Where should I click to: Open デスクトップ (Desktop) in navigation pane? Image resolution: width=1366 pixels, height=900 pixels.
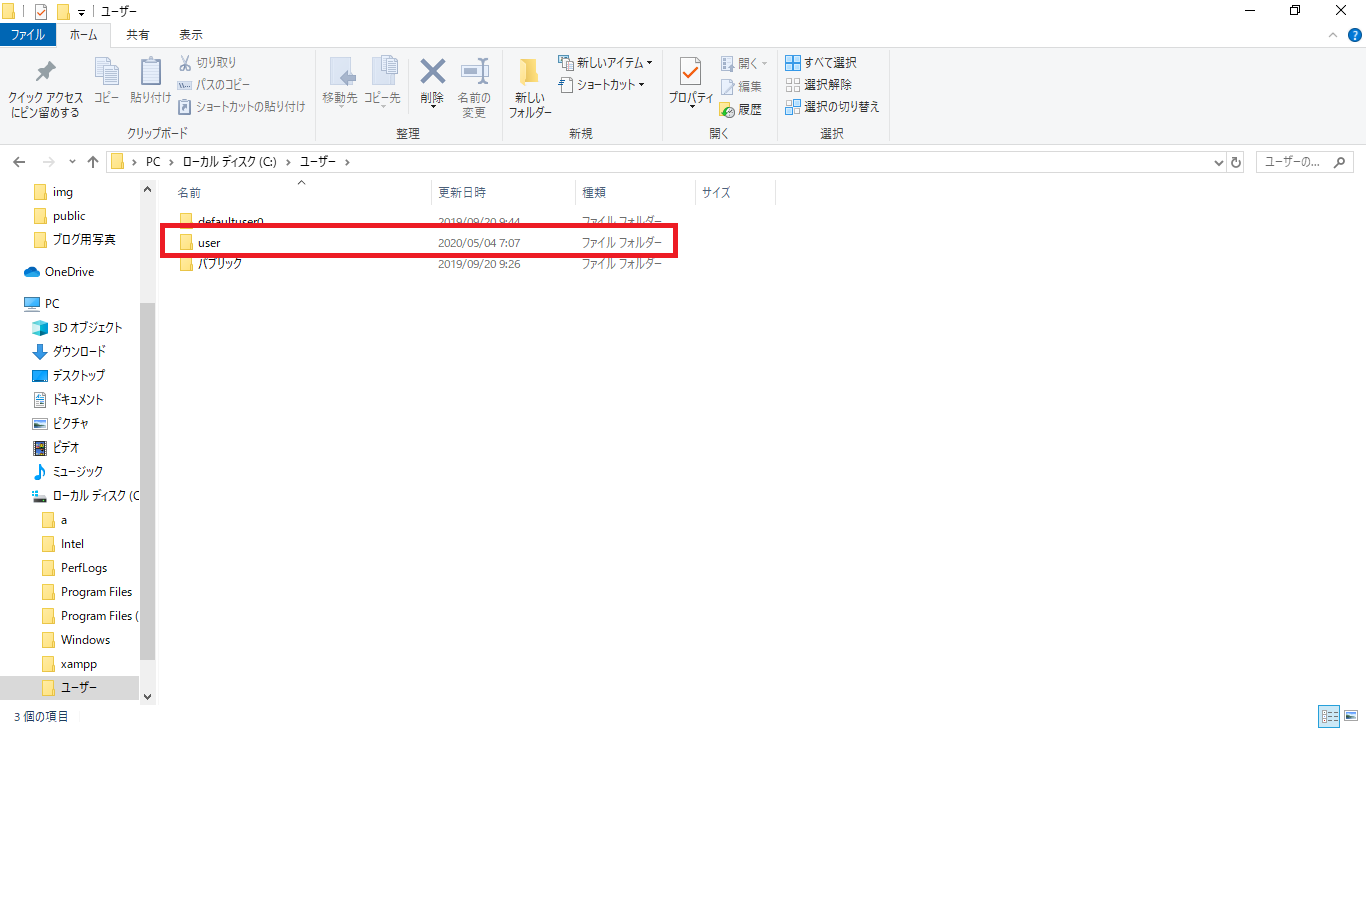point(68,376)
